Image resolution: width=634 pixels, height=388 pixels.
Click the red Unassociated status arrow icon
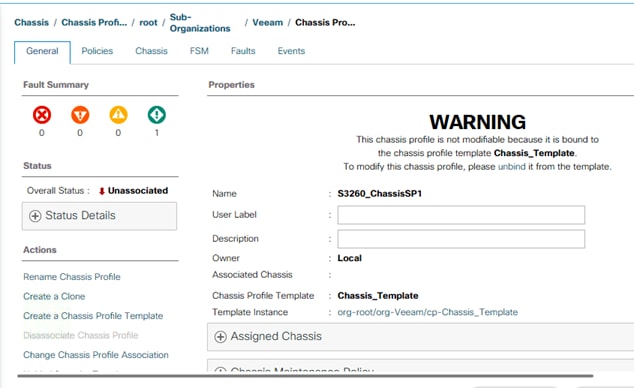102,191
